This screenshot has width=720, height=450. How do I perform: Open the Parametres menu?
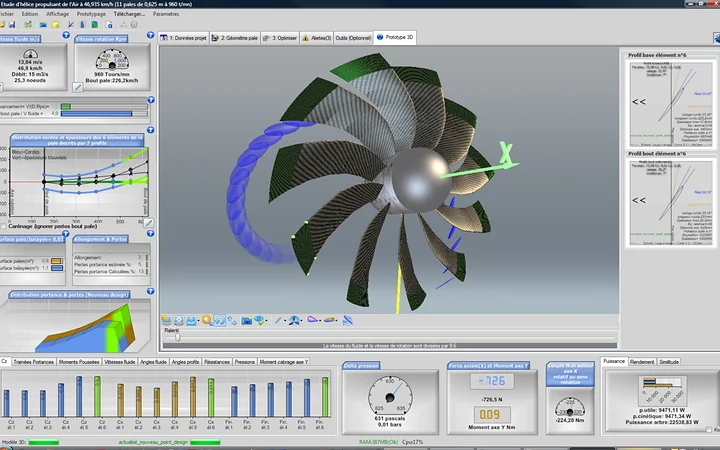click(166, 14)
